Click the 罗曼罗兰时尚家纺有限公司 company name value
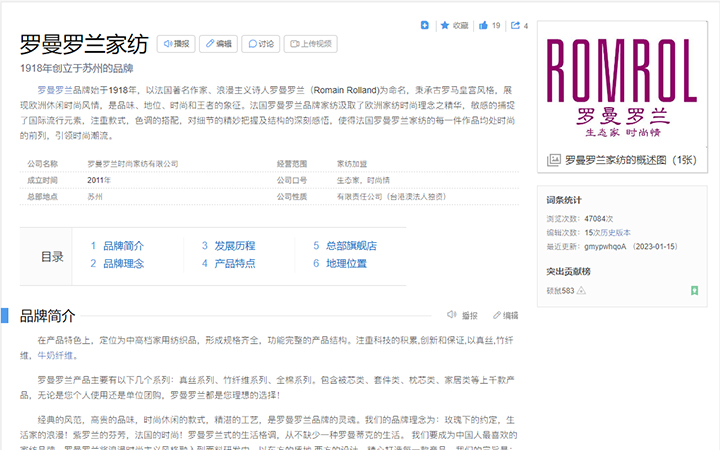720x450 pixels. click(x=133, y=164)
